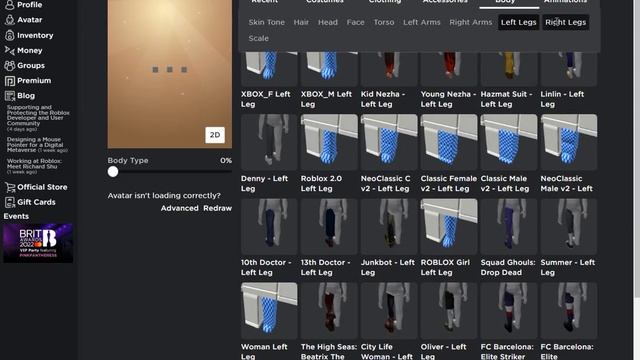
Task: Equip the Roblox 2.0 Left Leg thumbnail
Action: pos(329,142)
